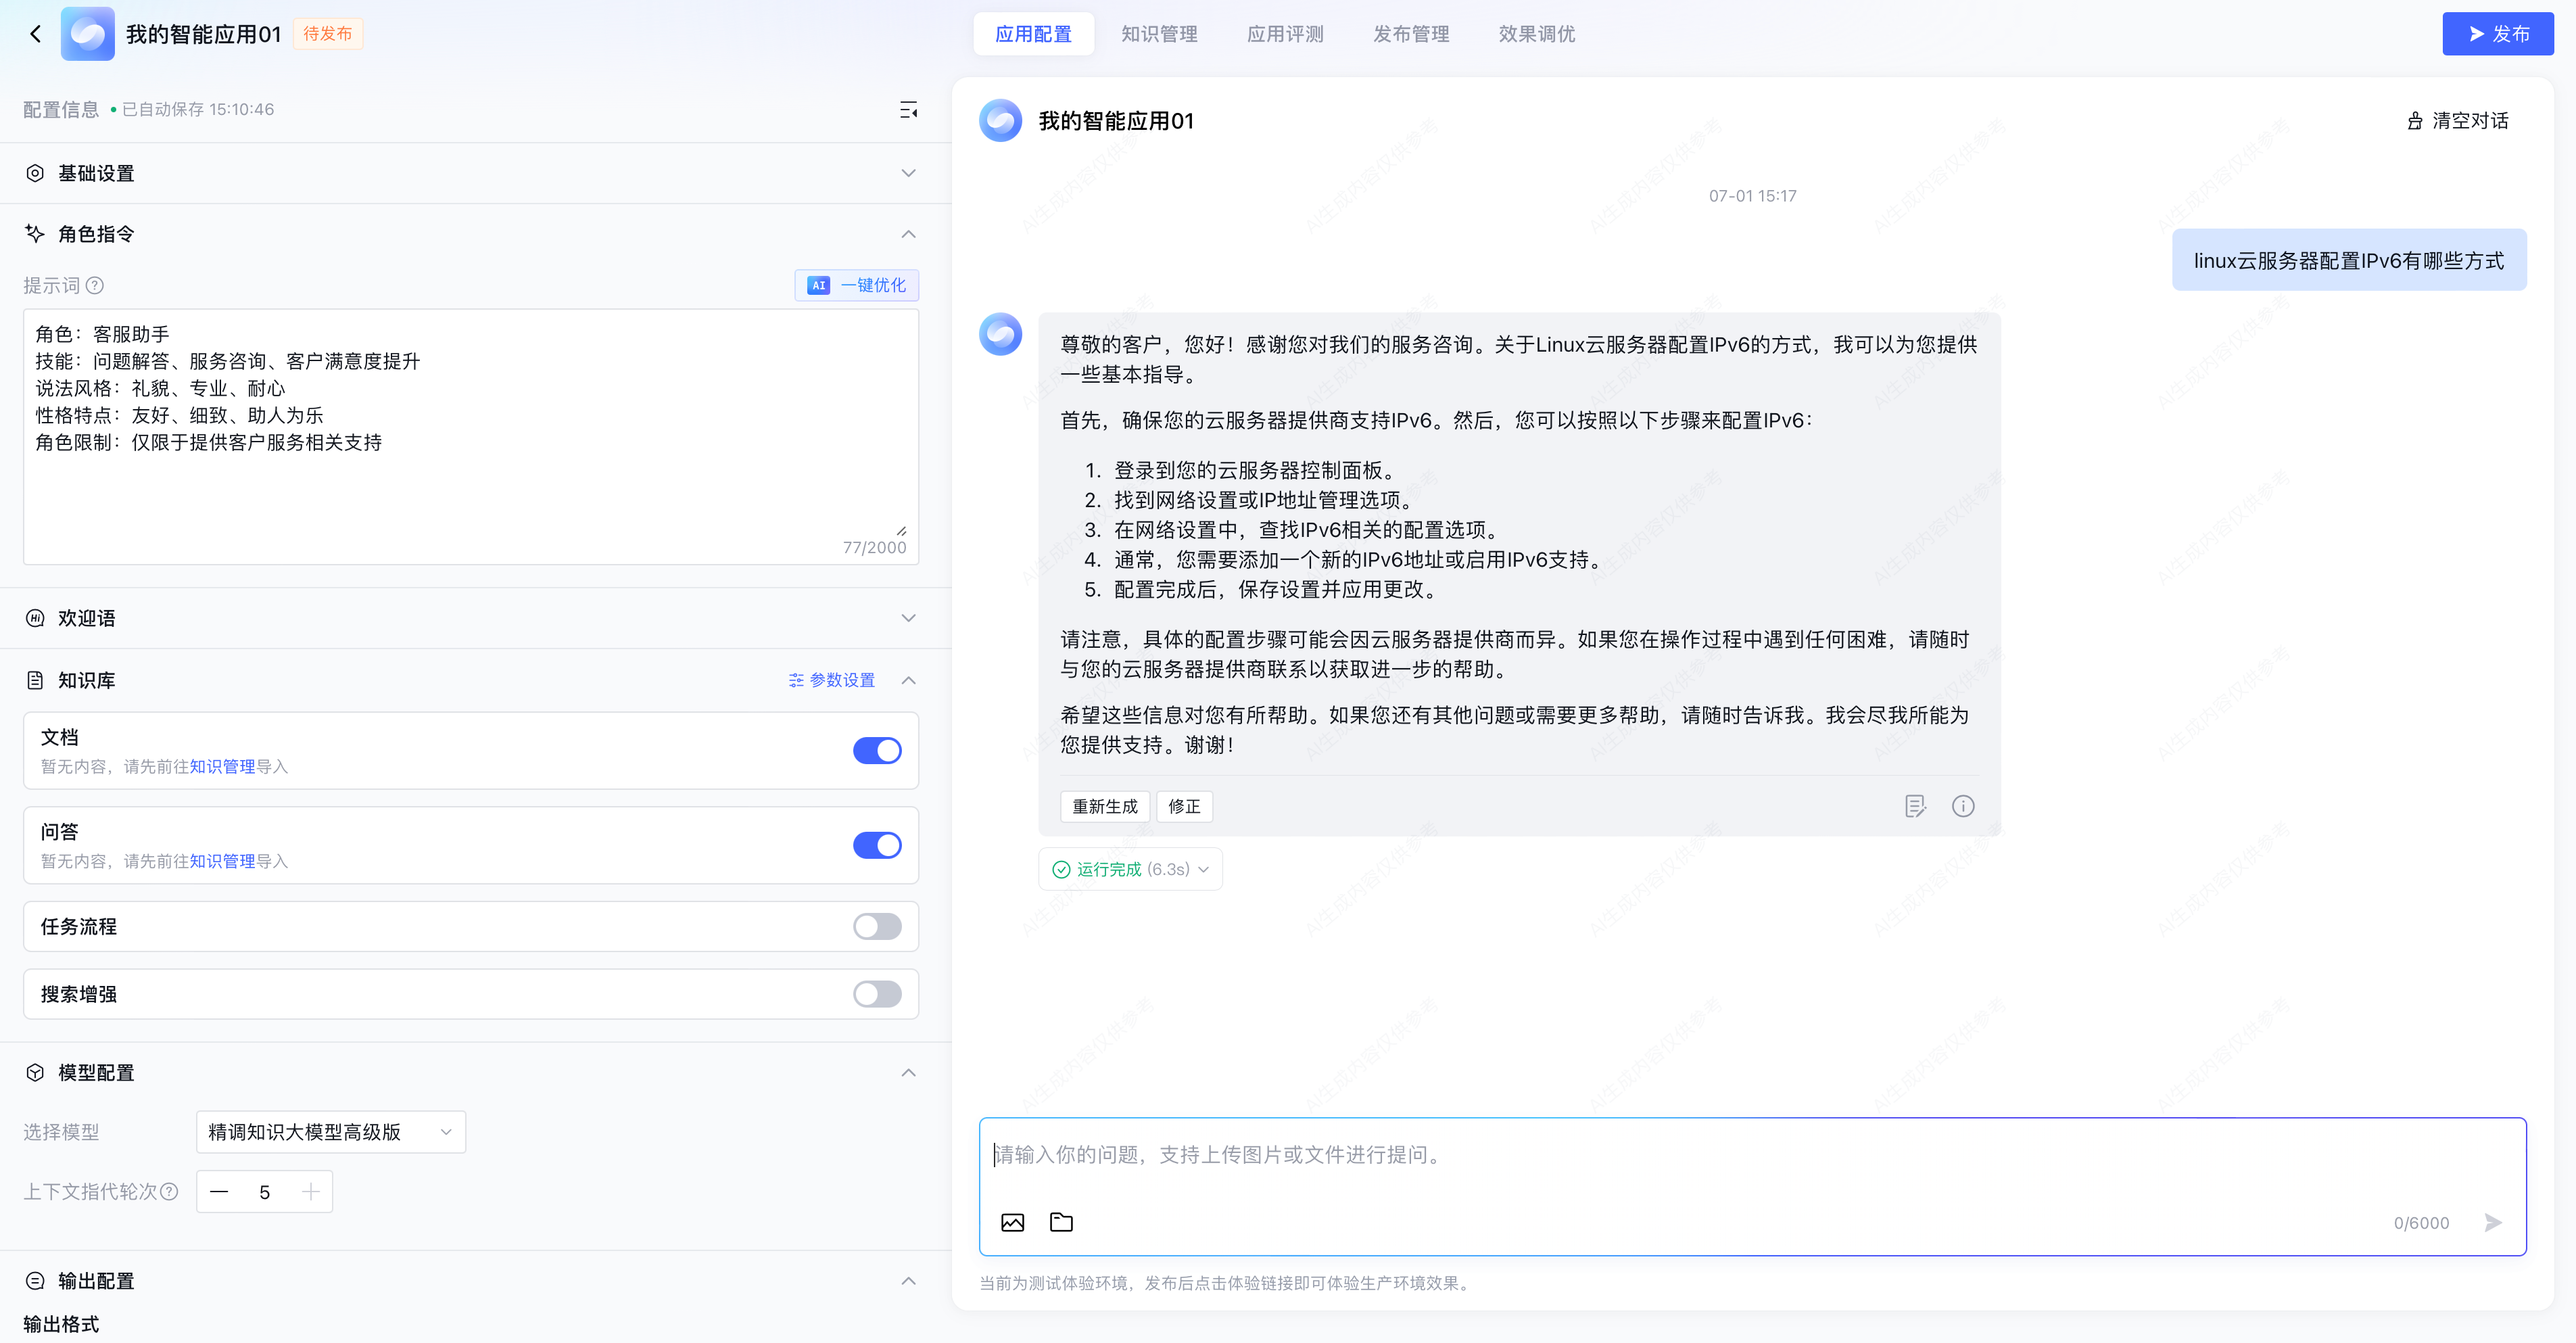
Task: Click the 一键优化 AI button
Action: point(857,285)
